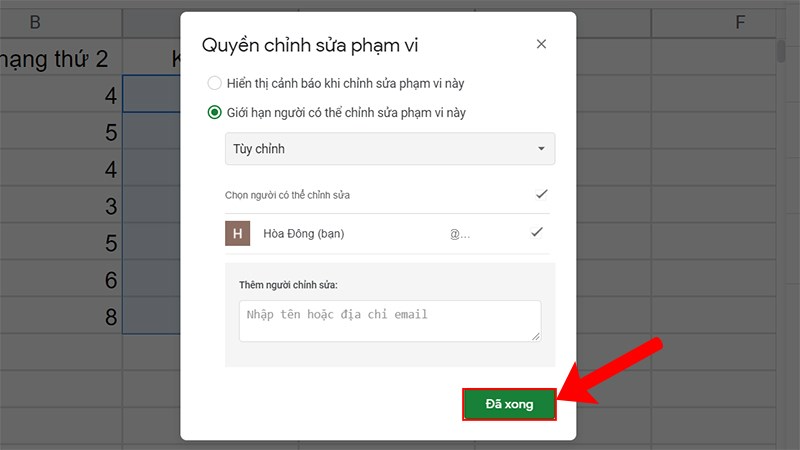
Task: Select 'Hiển thị cảnh báo' radio option
Action: pos(214,83)
